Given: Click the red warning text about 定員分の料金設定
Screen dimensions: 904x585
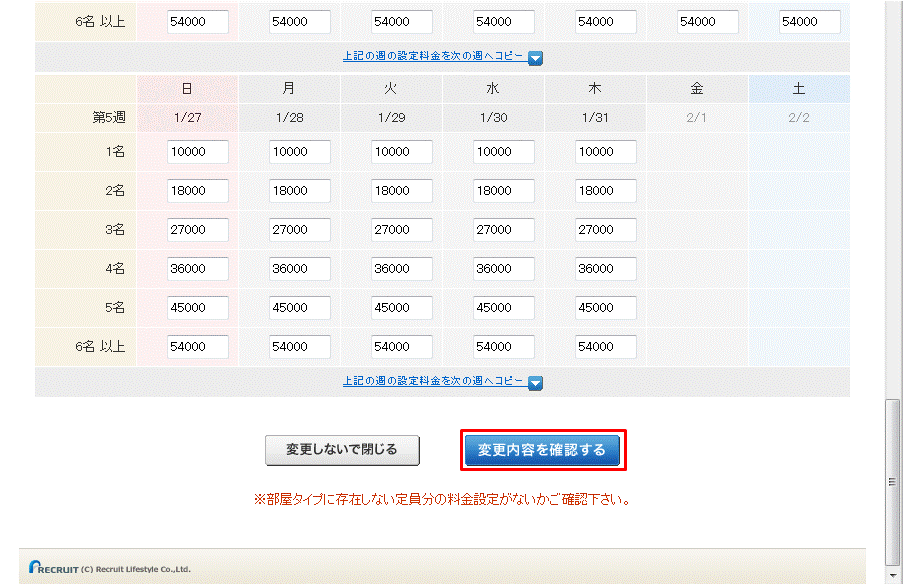Looking at the screenshot, I should pos(442,497).
